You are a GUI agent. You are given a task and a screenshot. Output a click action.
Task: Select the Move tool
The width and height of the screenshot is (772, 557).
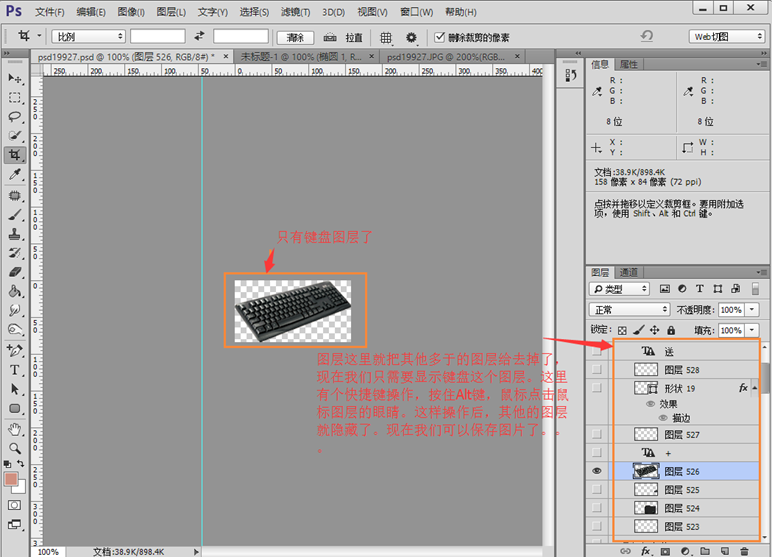coord(15,78)
